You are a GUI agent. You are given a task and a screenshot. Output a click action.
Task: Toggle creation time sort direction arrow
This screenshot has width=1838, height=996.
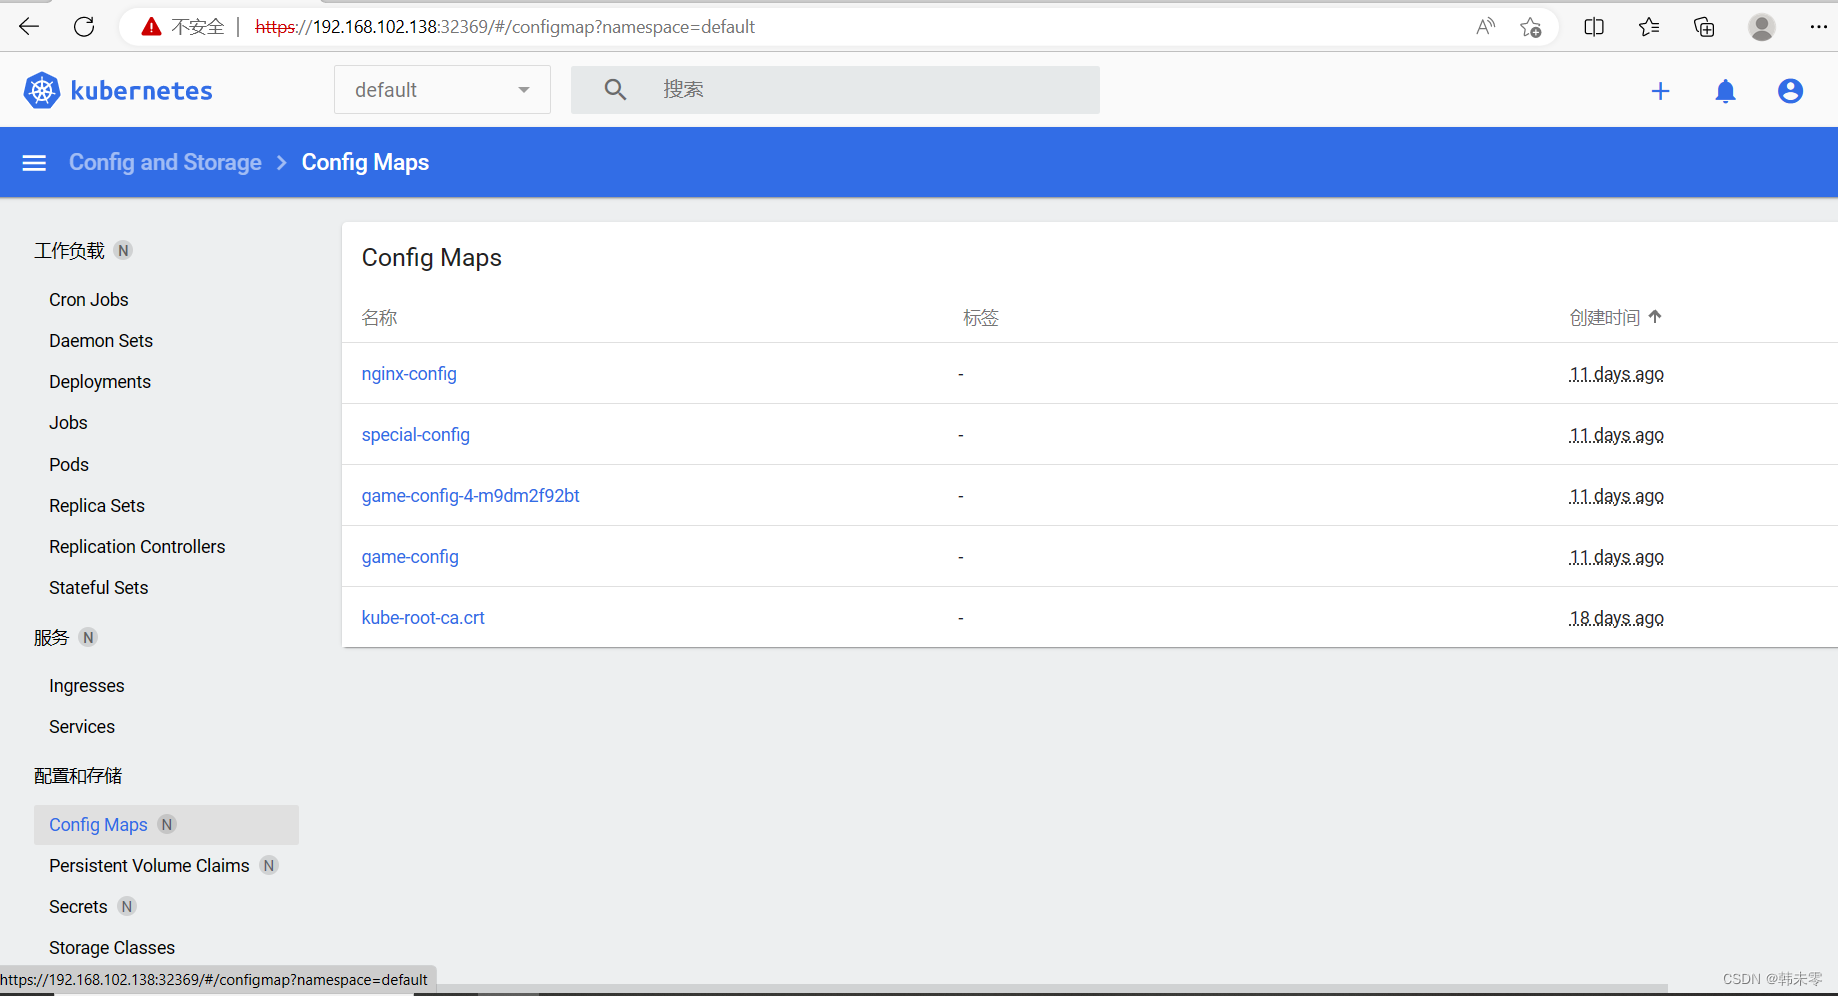pos(1656,316)
